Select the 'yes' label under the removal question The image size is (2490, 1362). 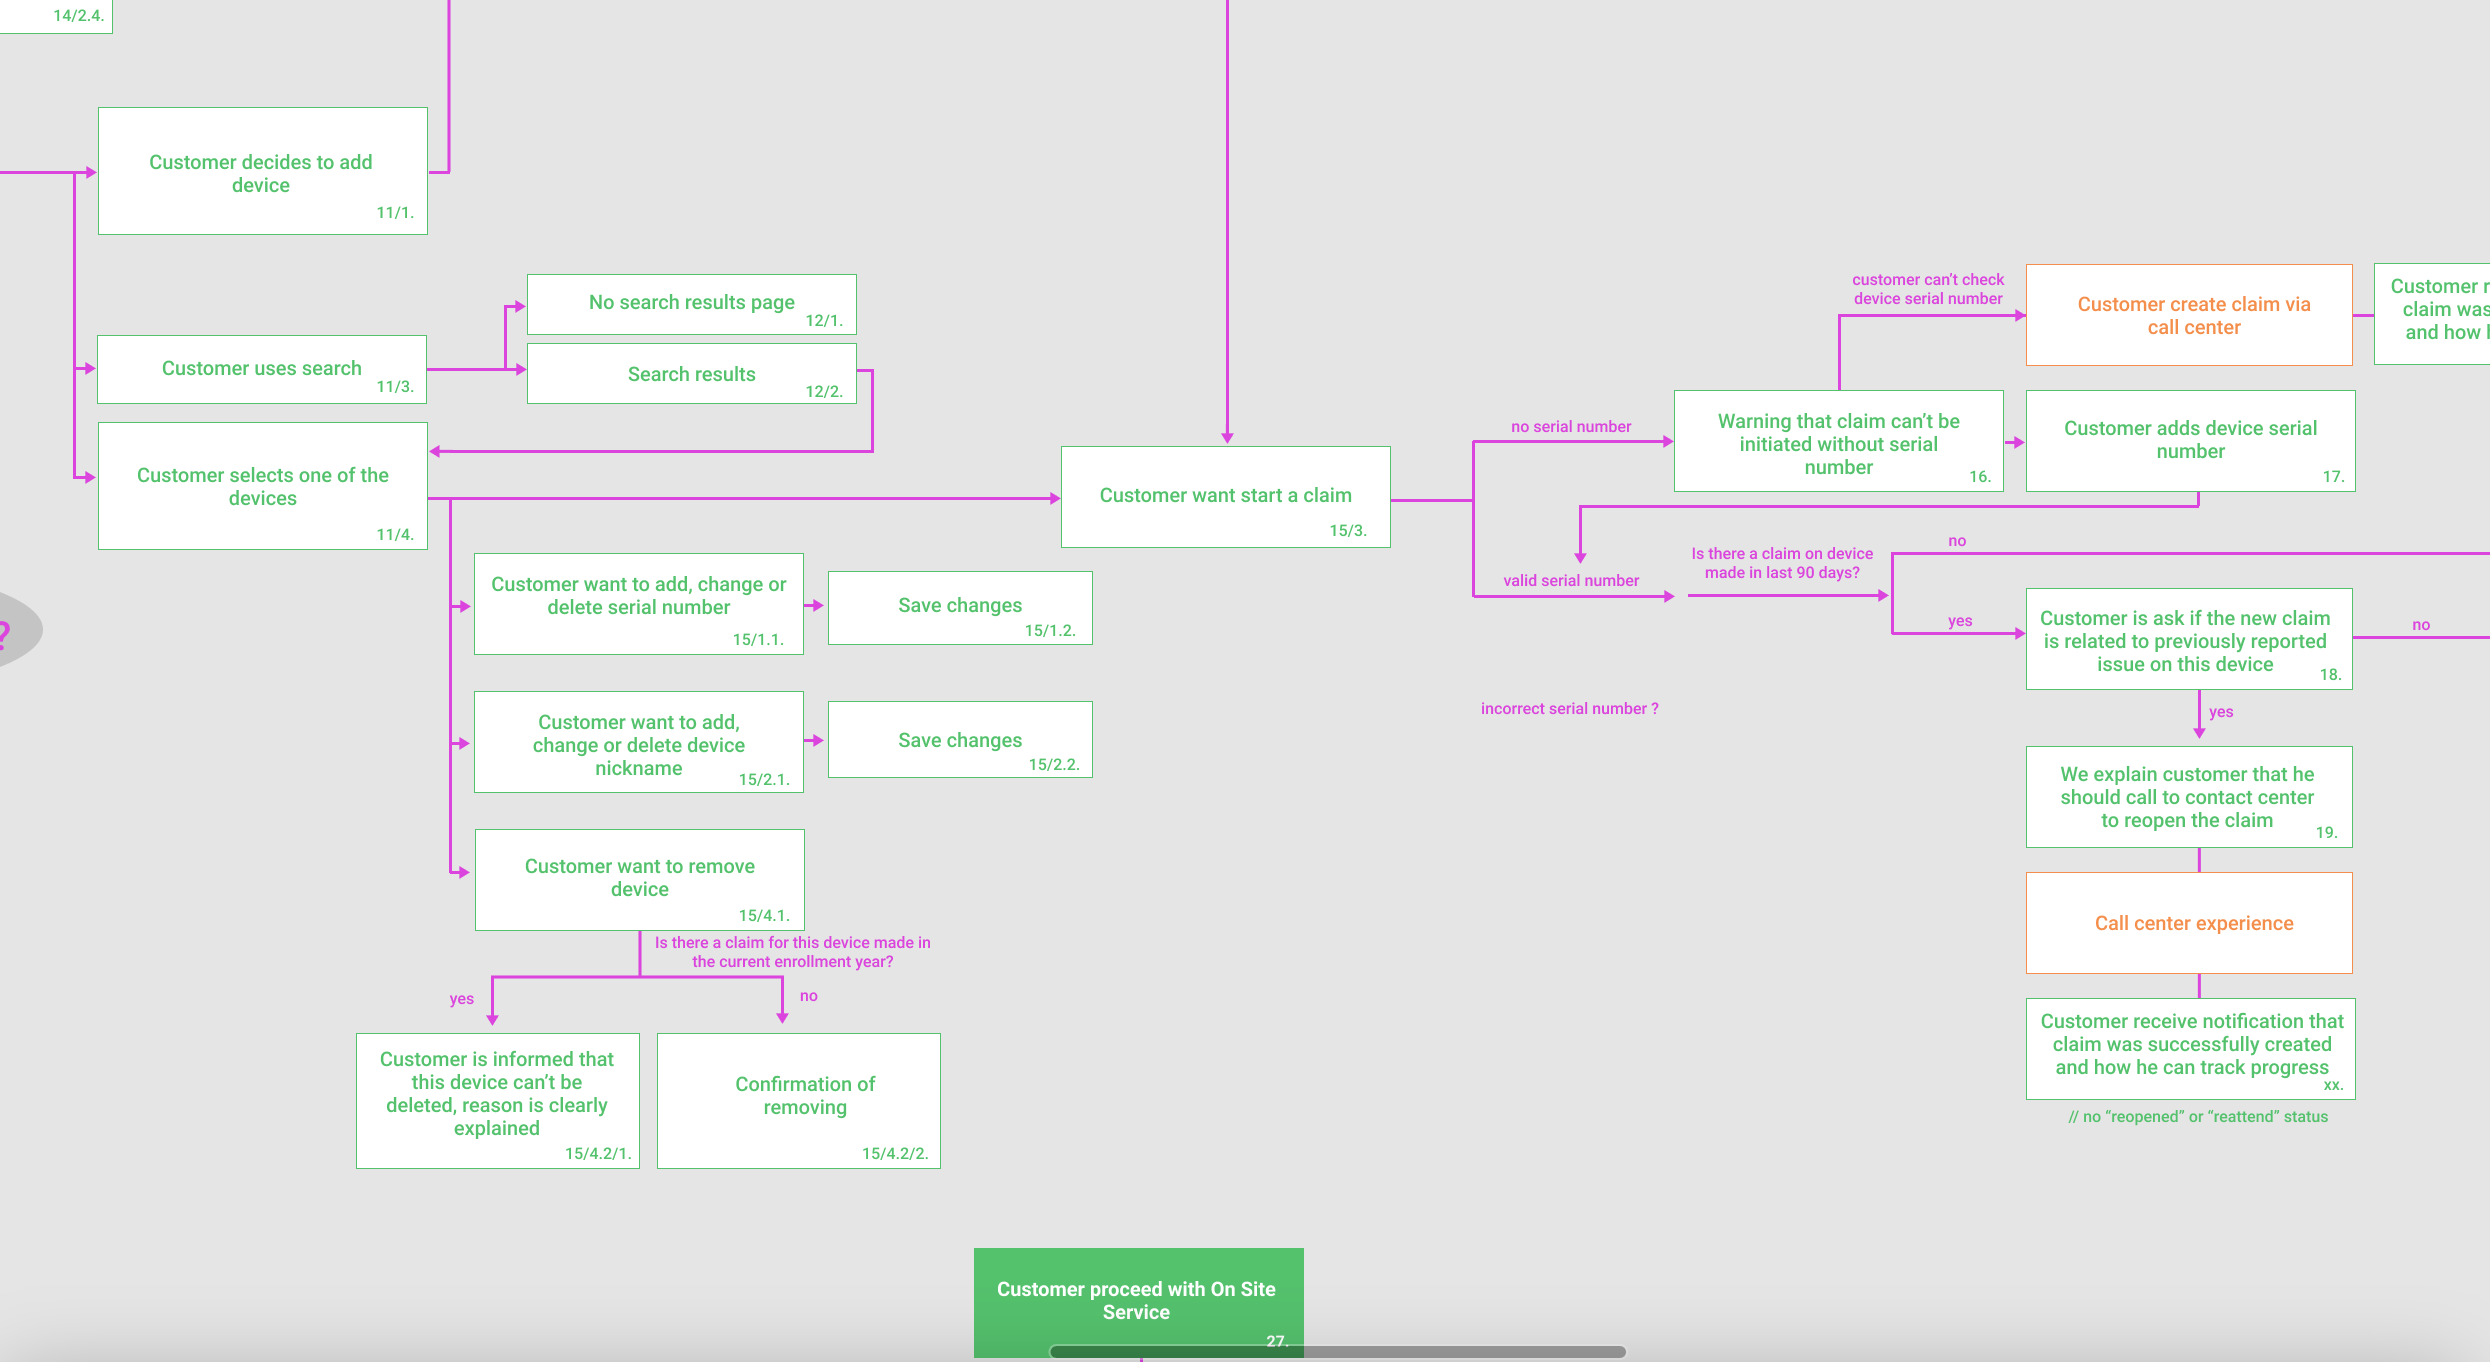462,998
